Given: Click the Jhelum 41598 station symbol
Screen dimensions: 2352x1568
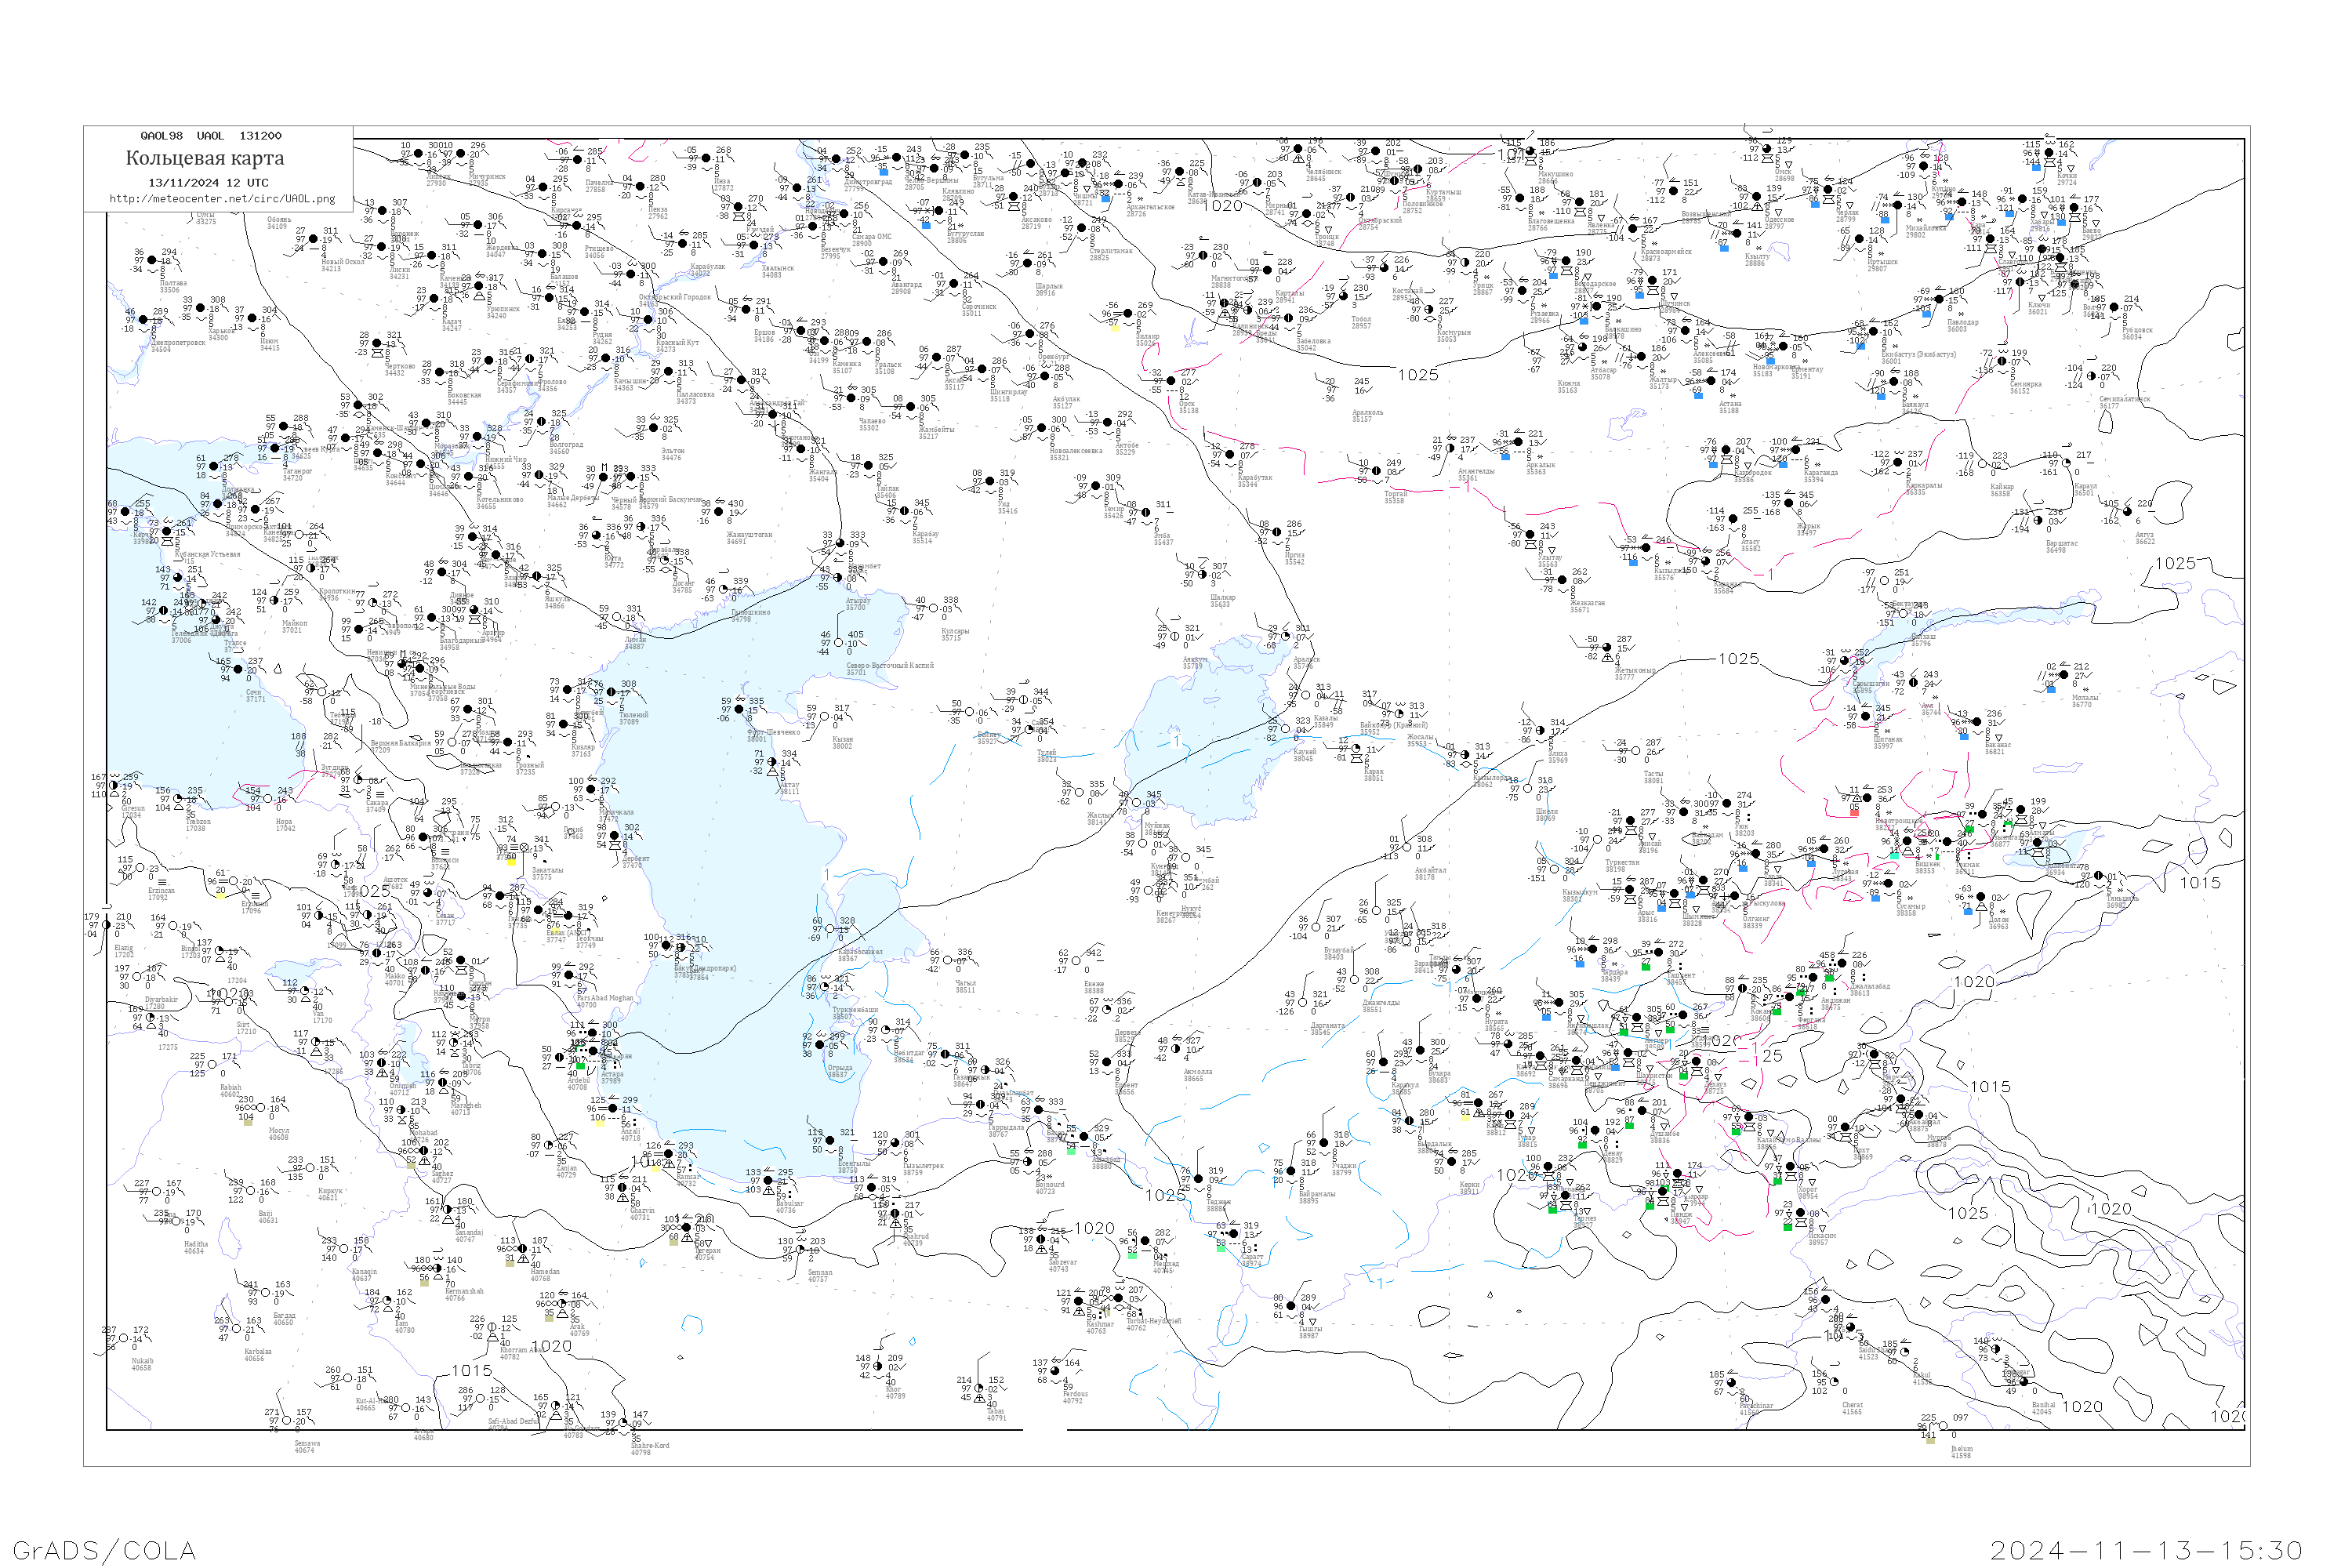Looking at the screenshot, I should point(1943,1425).
